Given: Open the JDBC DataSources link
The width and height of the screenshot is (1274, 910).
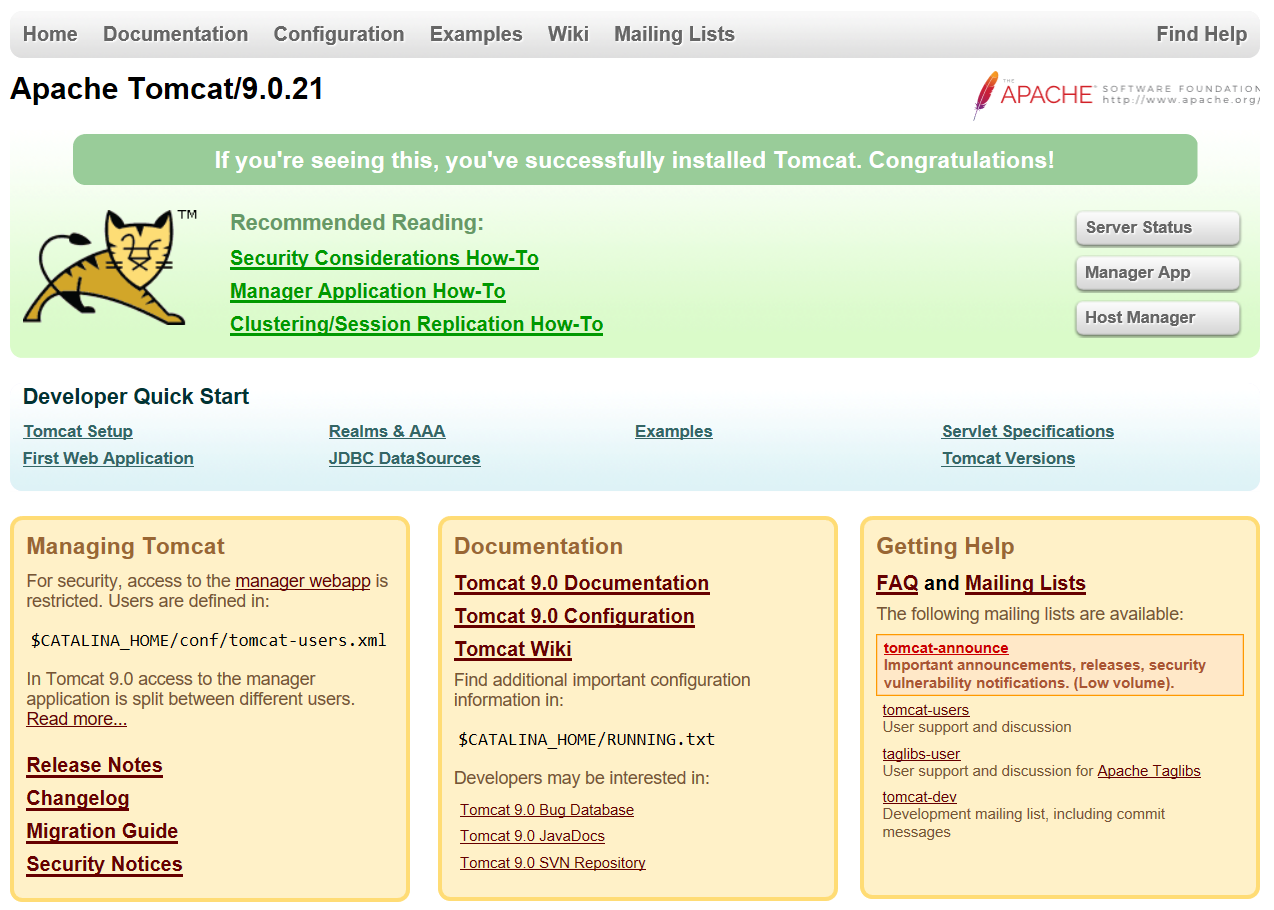Looking at the screenshot, I should click(x=404, y=458).
